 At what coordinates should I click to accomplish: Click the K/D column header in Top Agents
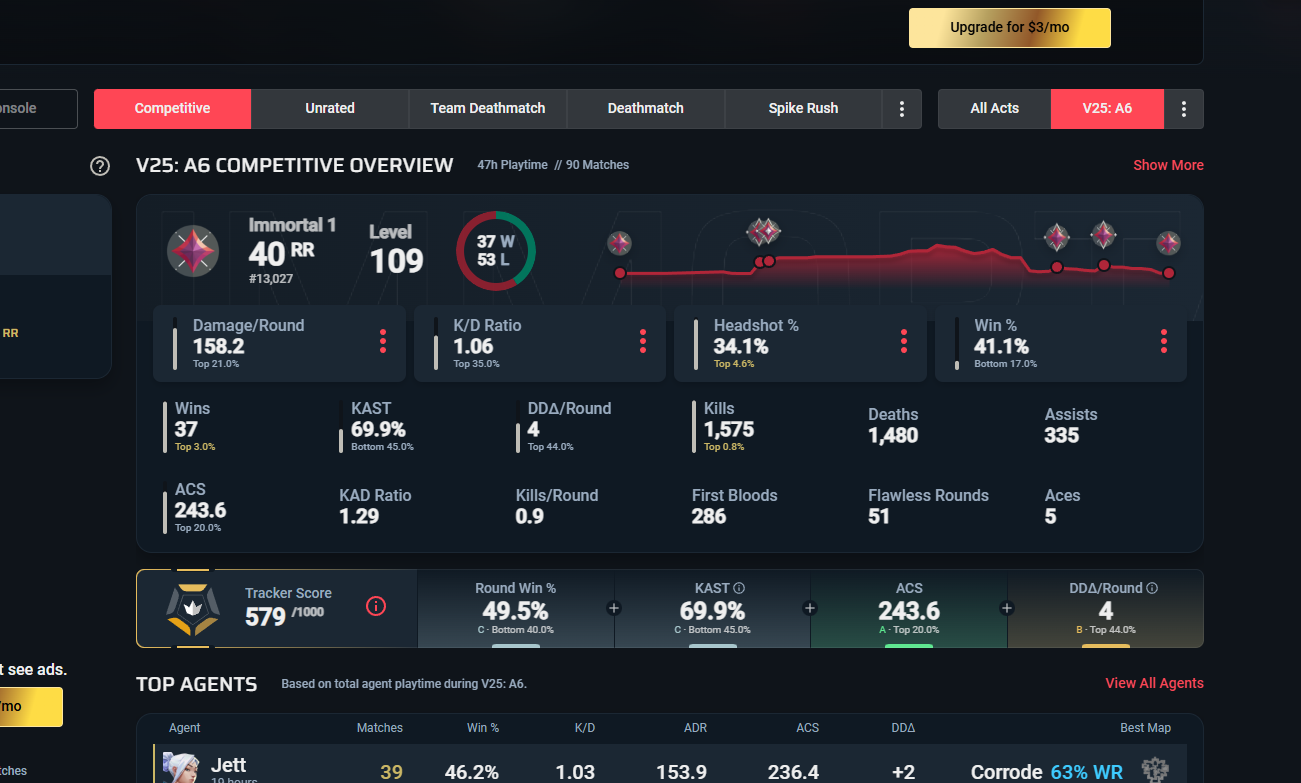coord(585,728)
